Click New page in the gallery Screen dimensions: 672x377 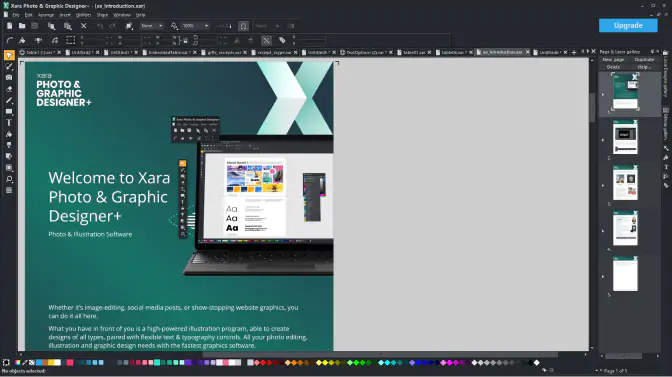pyautogui.click(x=613, y=60)
